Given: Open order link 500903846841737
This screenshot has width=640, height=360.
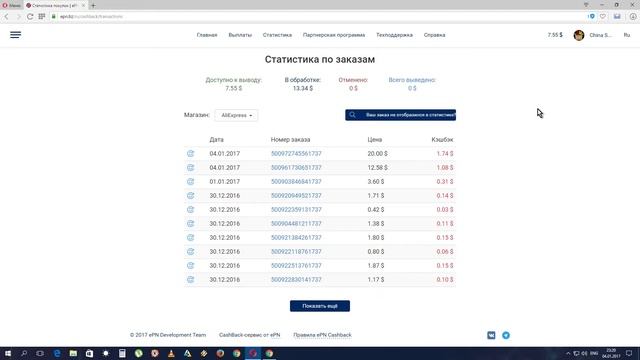Looking at the screenshot, I should coord(296,182).
